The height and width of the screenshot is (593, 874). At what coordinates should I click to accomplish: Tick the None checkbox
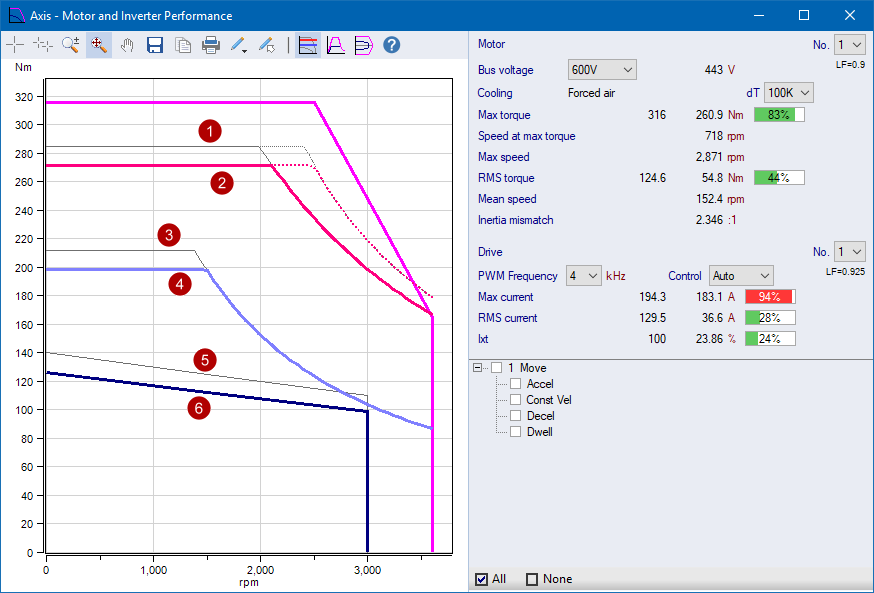[x=532, y=579]
